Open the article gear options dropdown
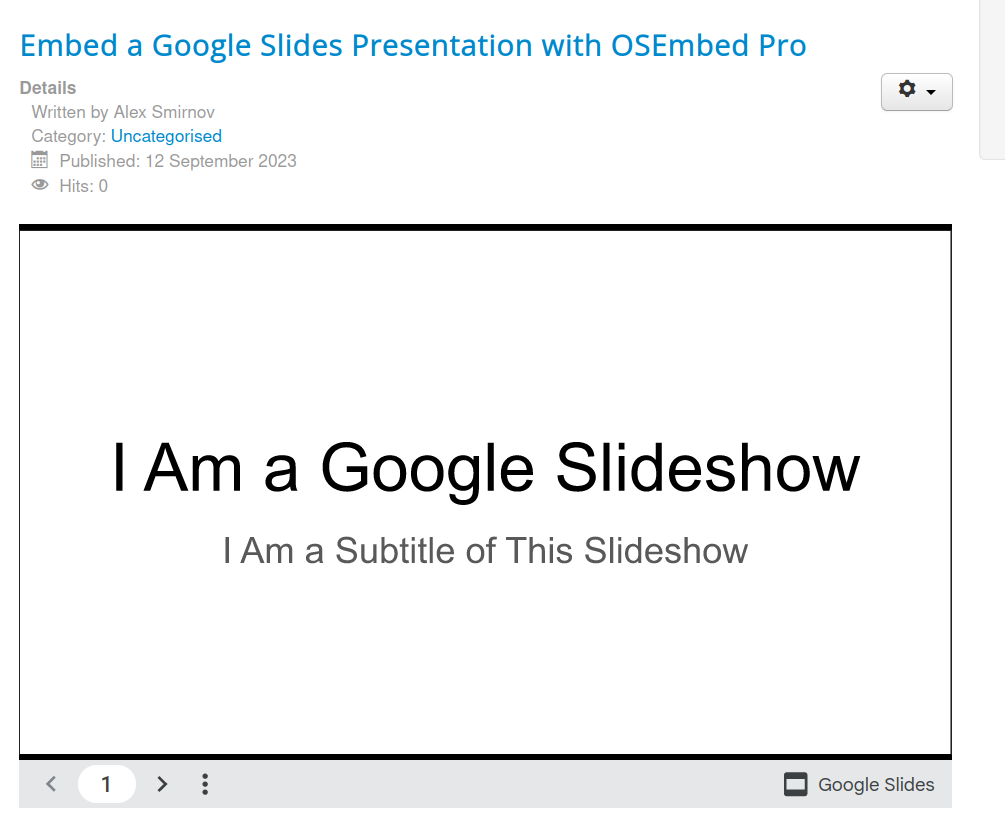Image resolution: width=1005 pixels, height=828 pixels. point(917,92)
